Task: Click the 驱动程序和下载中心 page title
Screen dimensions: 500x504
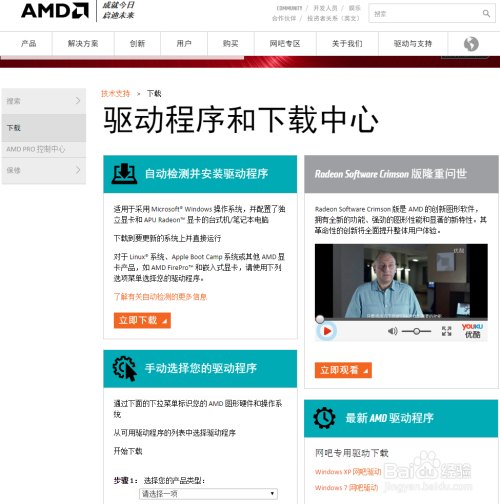Action: click(x=241, y=120)
